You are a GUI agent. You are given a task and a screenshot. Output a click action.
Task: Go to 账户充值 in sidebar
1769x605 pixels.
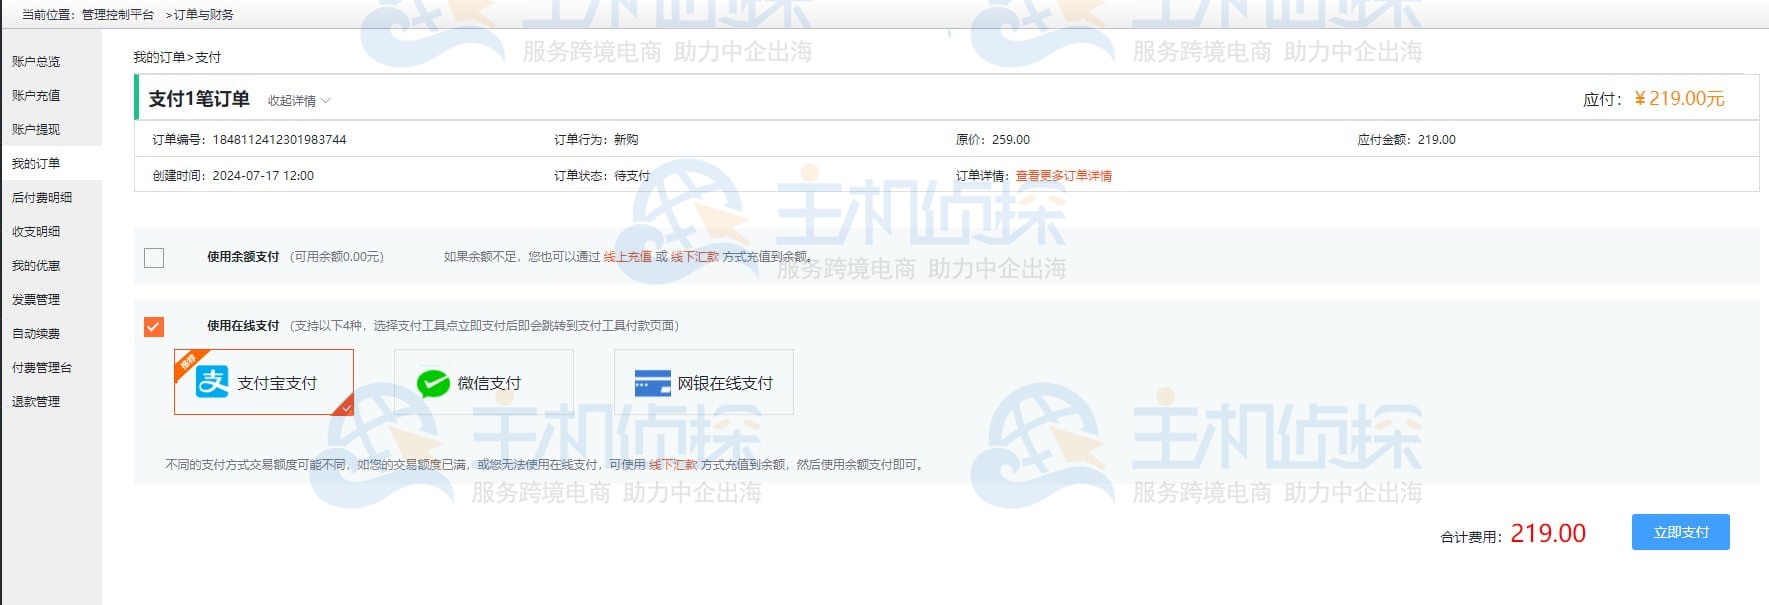[x=36, y=95]
